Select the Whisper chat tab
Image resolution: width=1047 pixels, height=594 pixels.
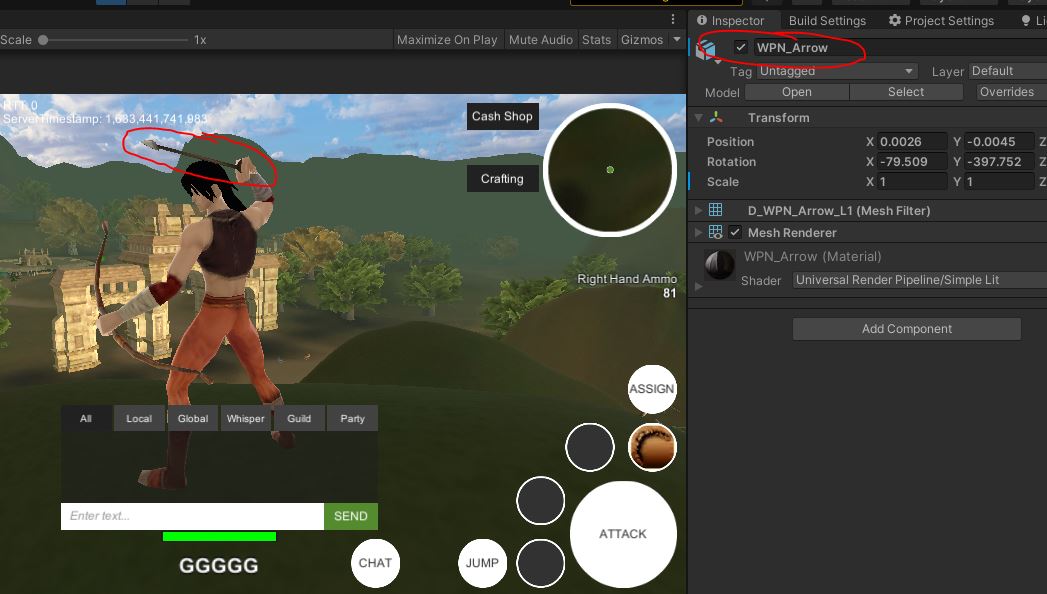point(246,418)
